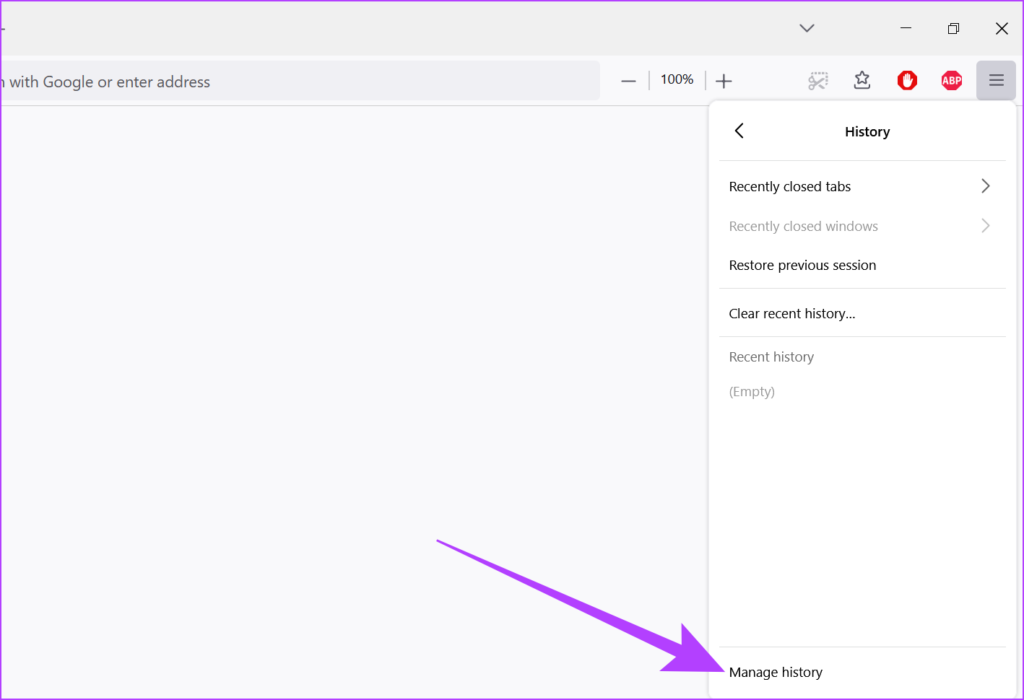Click the Manage history option
The height and width of the screenshot is (700, 1024).
[x=776, y=671]
